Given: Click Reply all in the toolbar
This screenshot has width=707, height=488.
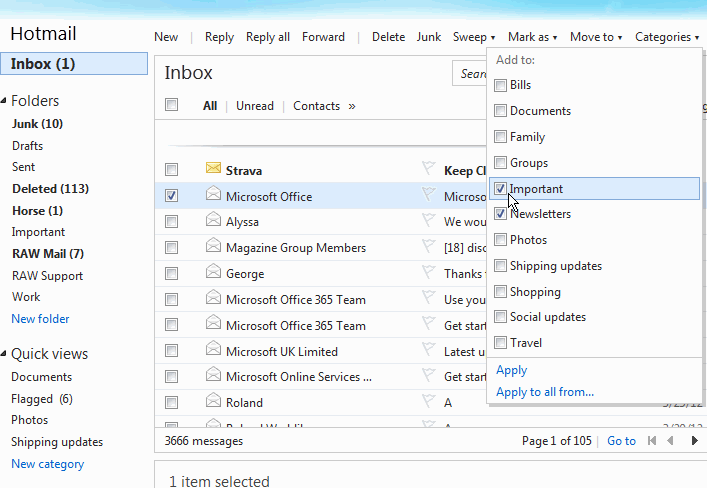Looking at the screenshot, I should click(268, 37).
